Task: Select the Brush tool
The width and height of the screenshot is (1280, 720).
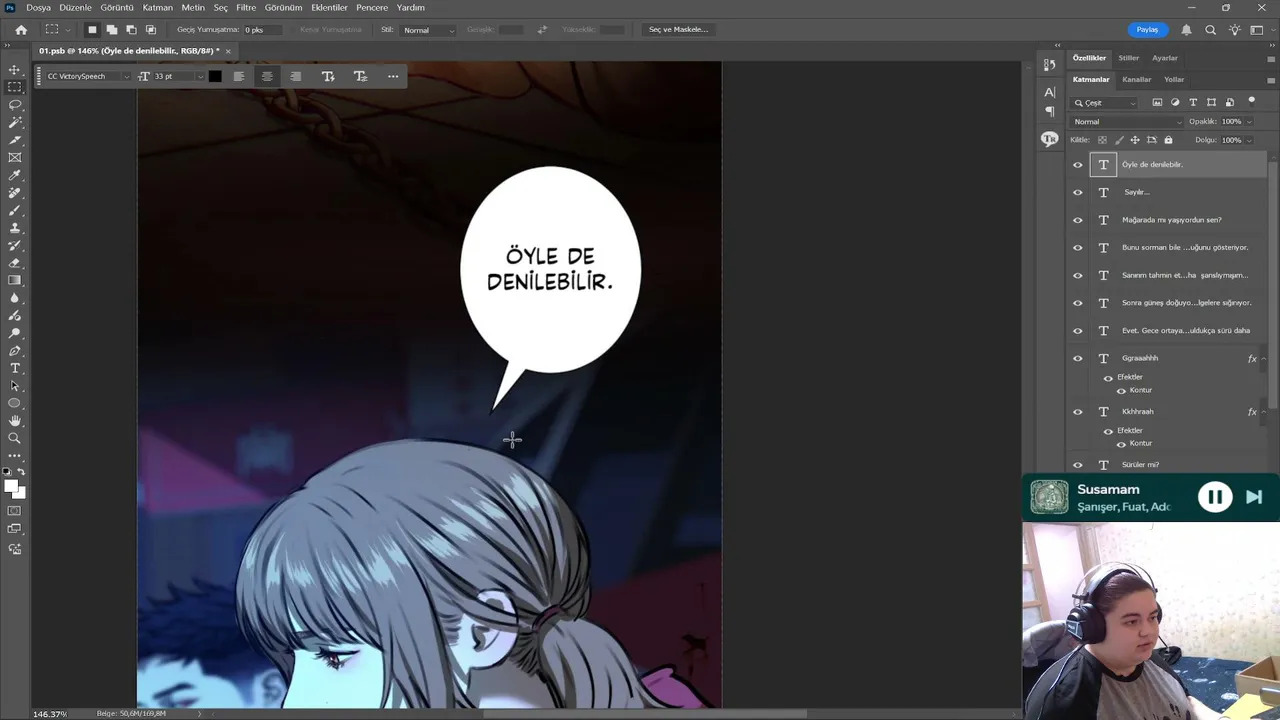Action: pyautogui.click(x=14, y=210)
